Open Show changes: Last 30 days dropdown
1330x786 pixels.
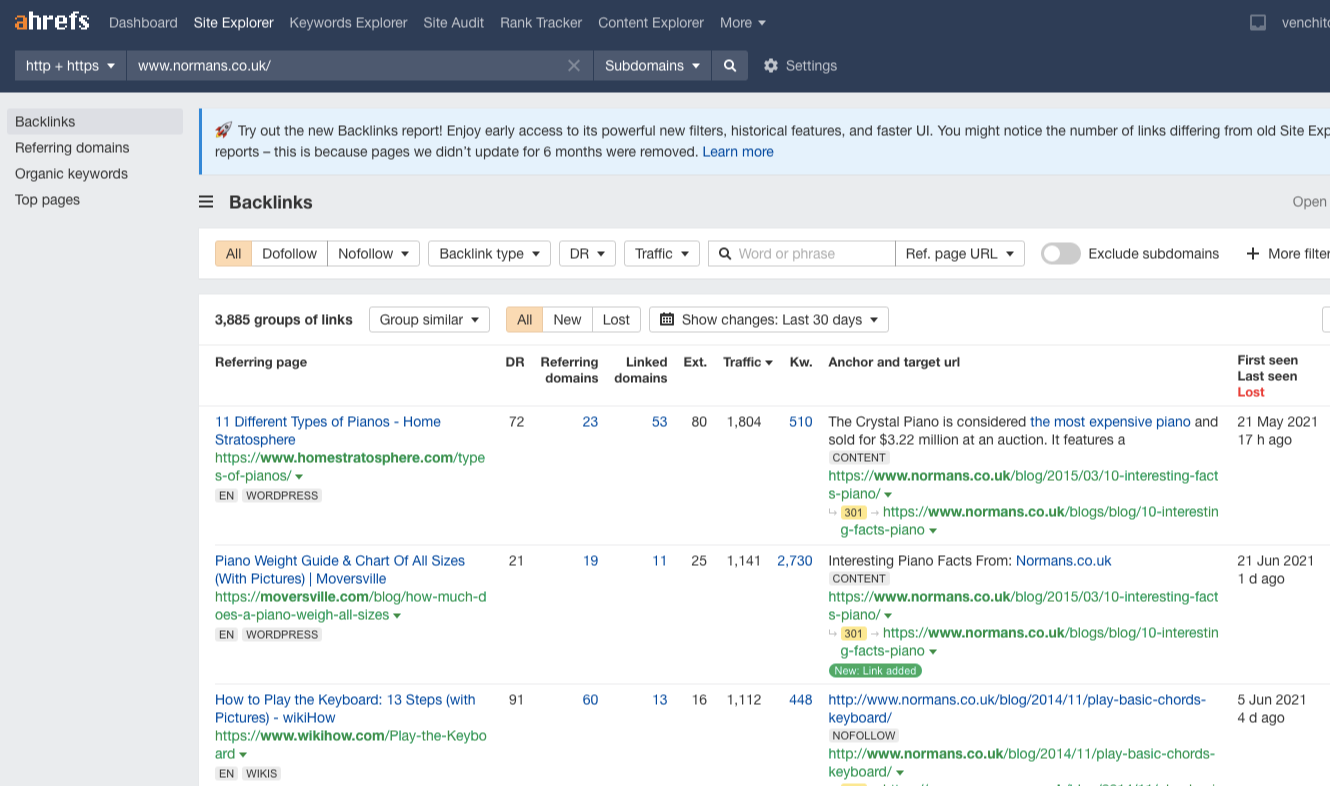(769, 320)
